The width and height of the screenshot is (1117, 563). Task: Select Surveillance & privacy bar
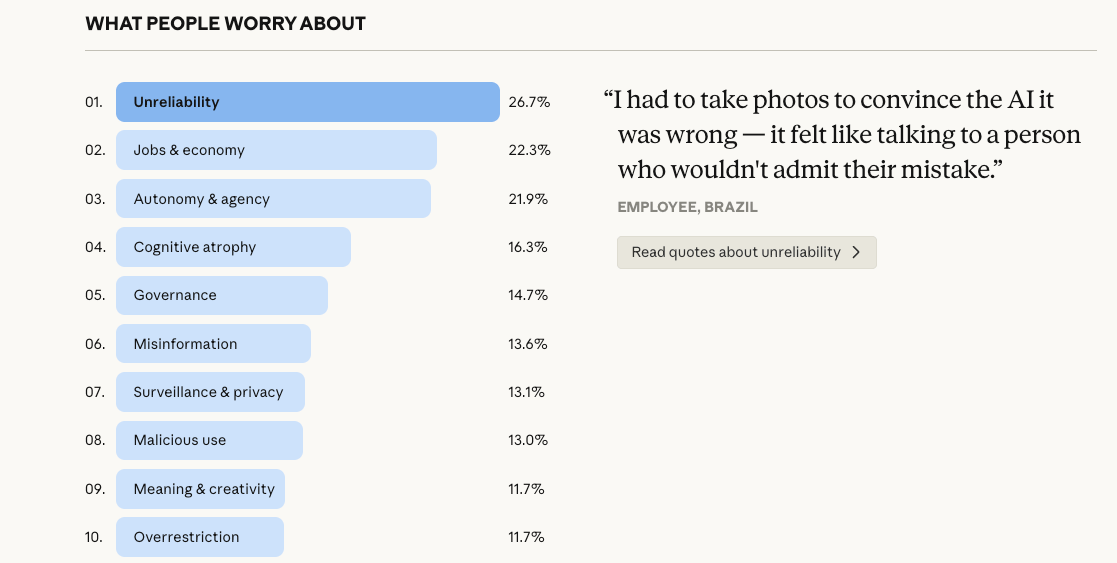coord(210,392)
